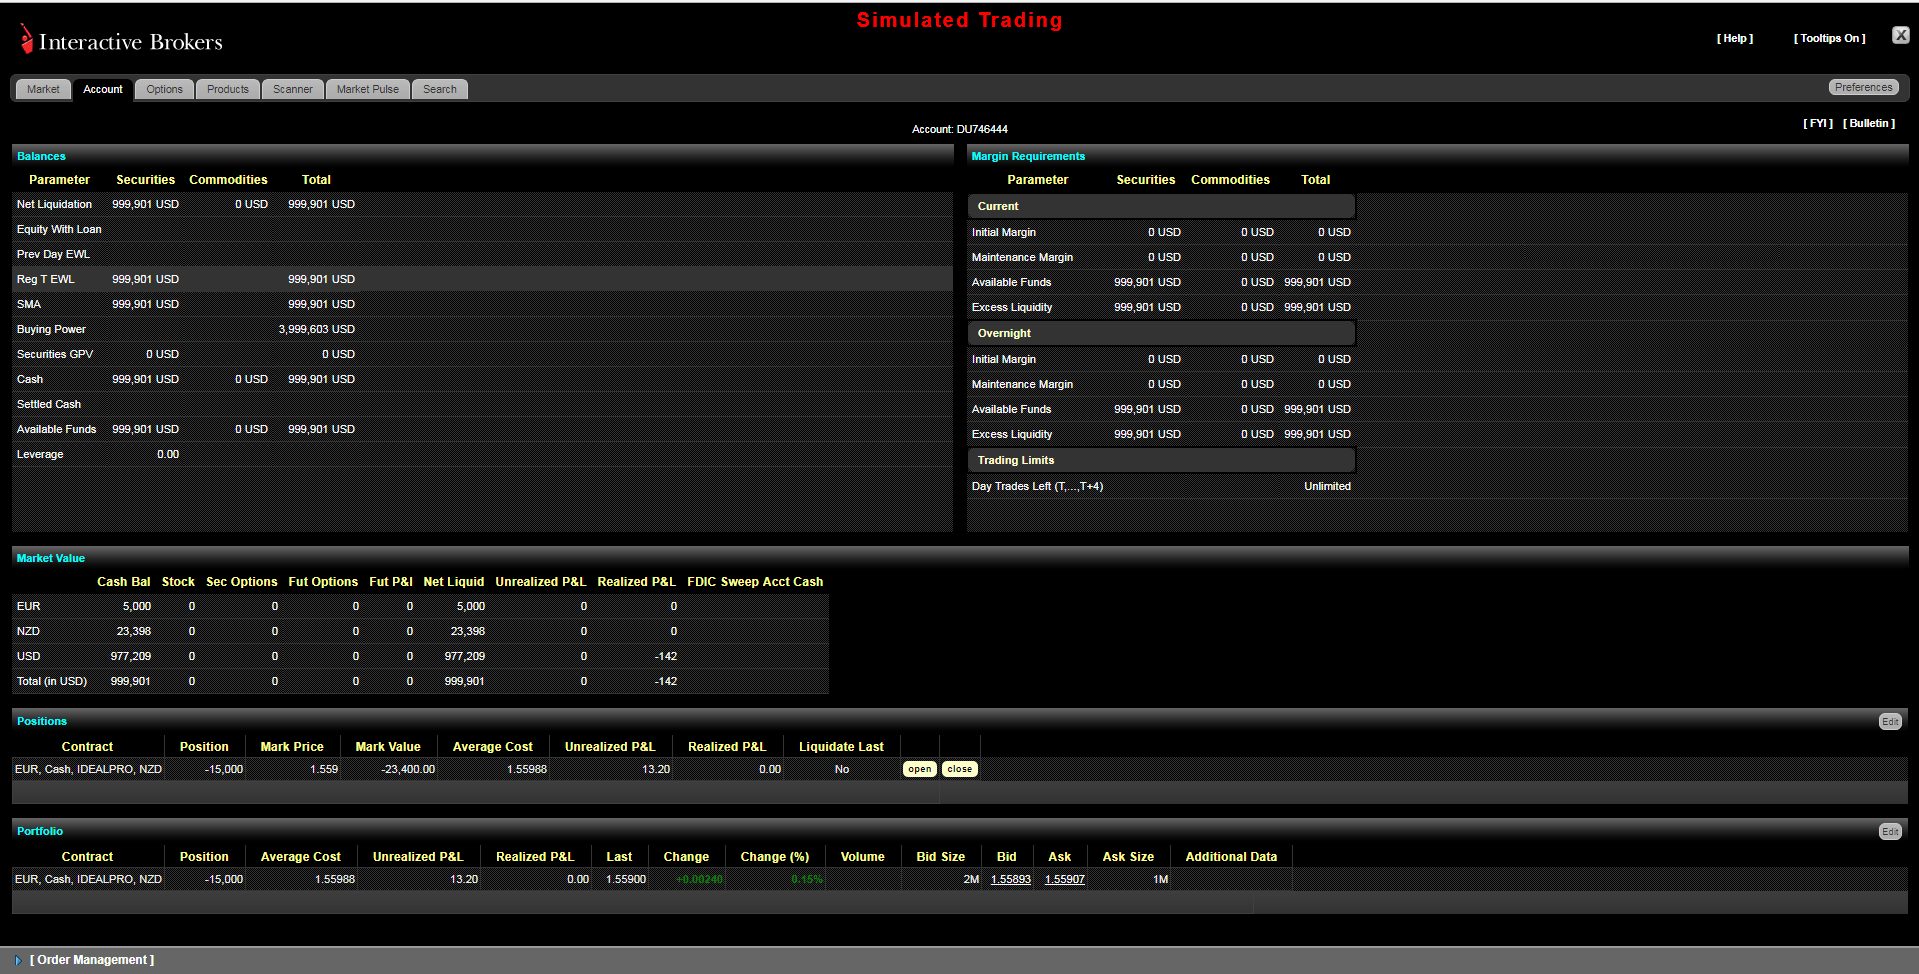The image size is (1919, 974).
Task: Select Total (in USD) row label
Action: pyautogui.click(x=52, y=681)
